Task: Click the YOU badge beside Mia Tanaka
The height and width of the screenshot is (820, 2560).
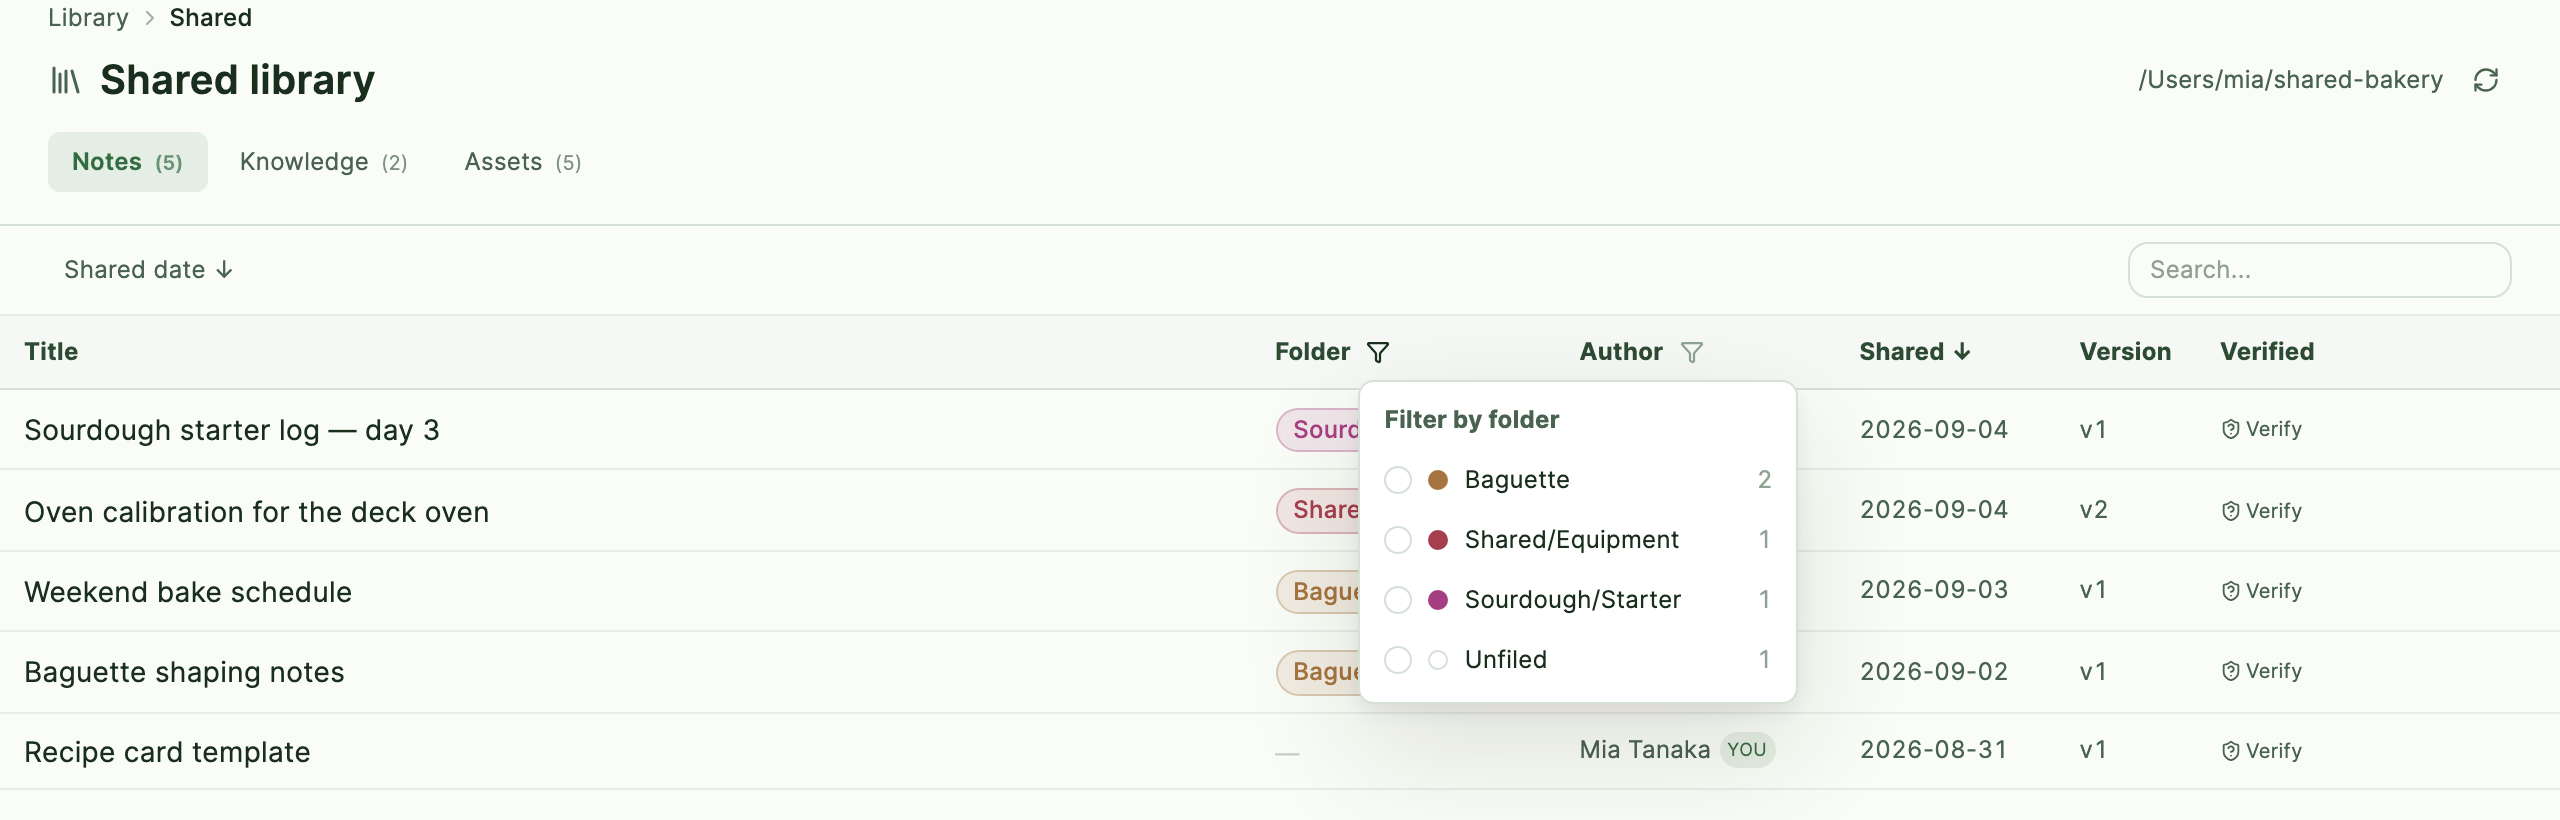Action: pyautogui.click(x=1747, y=750)
